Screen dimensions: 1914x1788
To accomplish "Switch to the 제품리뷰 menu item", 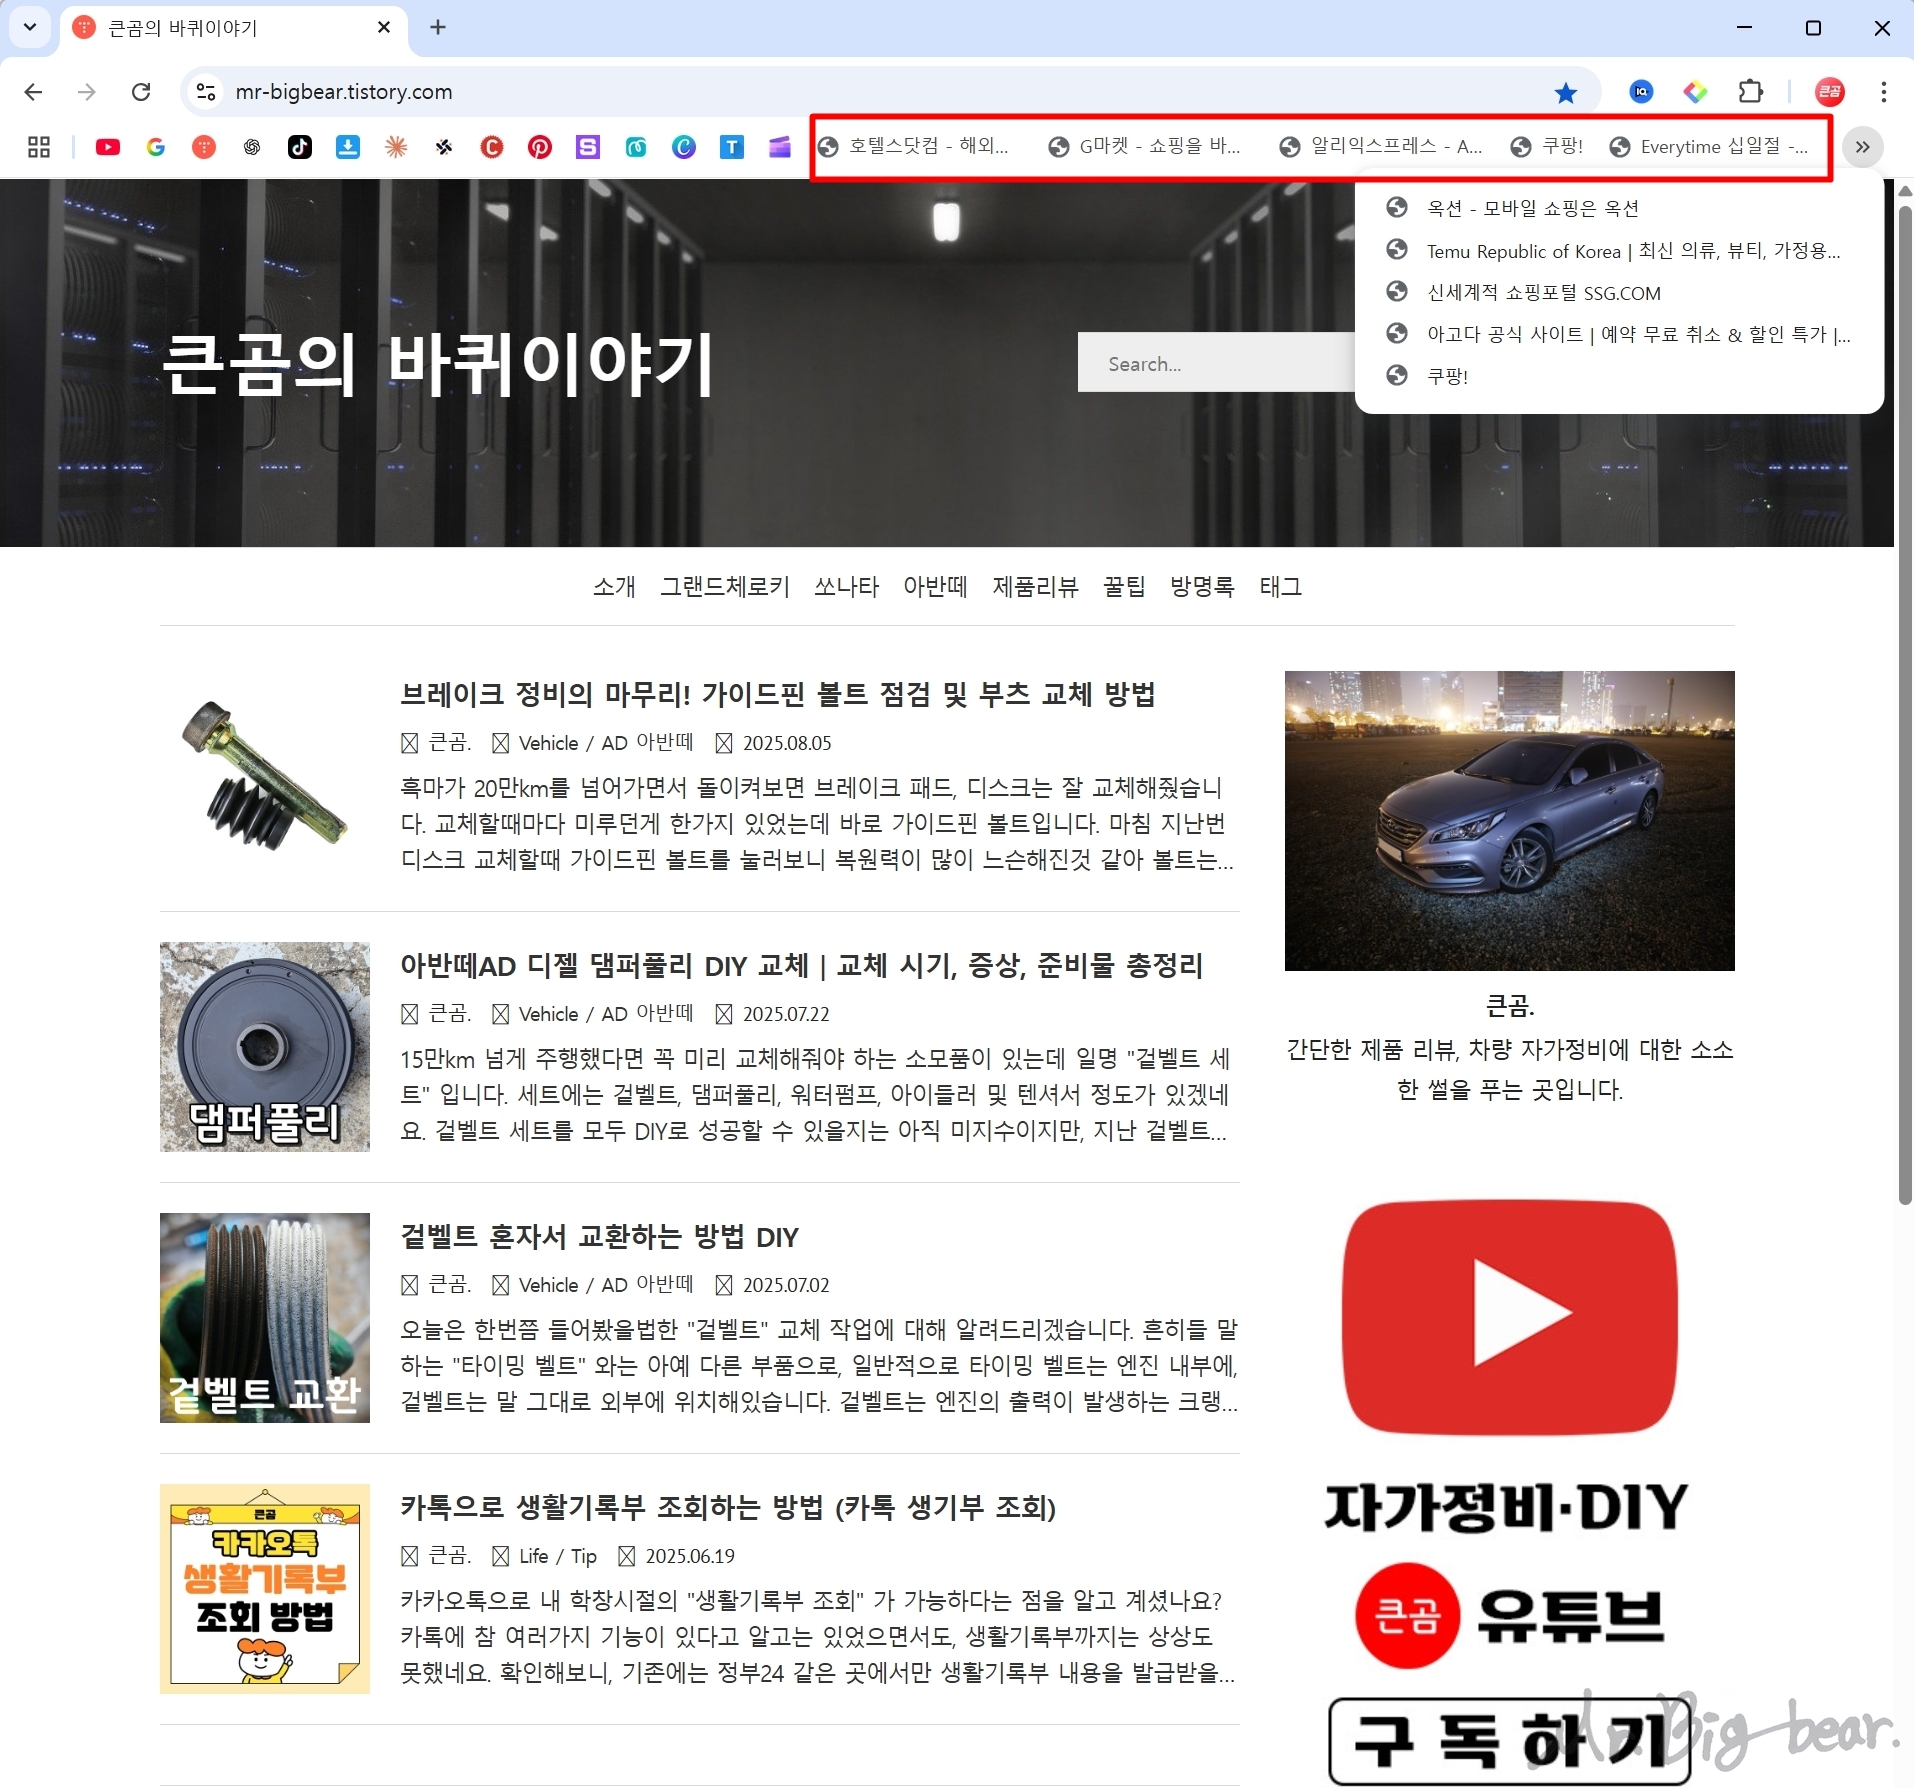I will tap(1036, 587).
